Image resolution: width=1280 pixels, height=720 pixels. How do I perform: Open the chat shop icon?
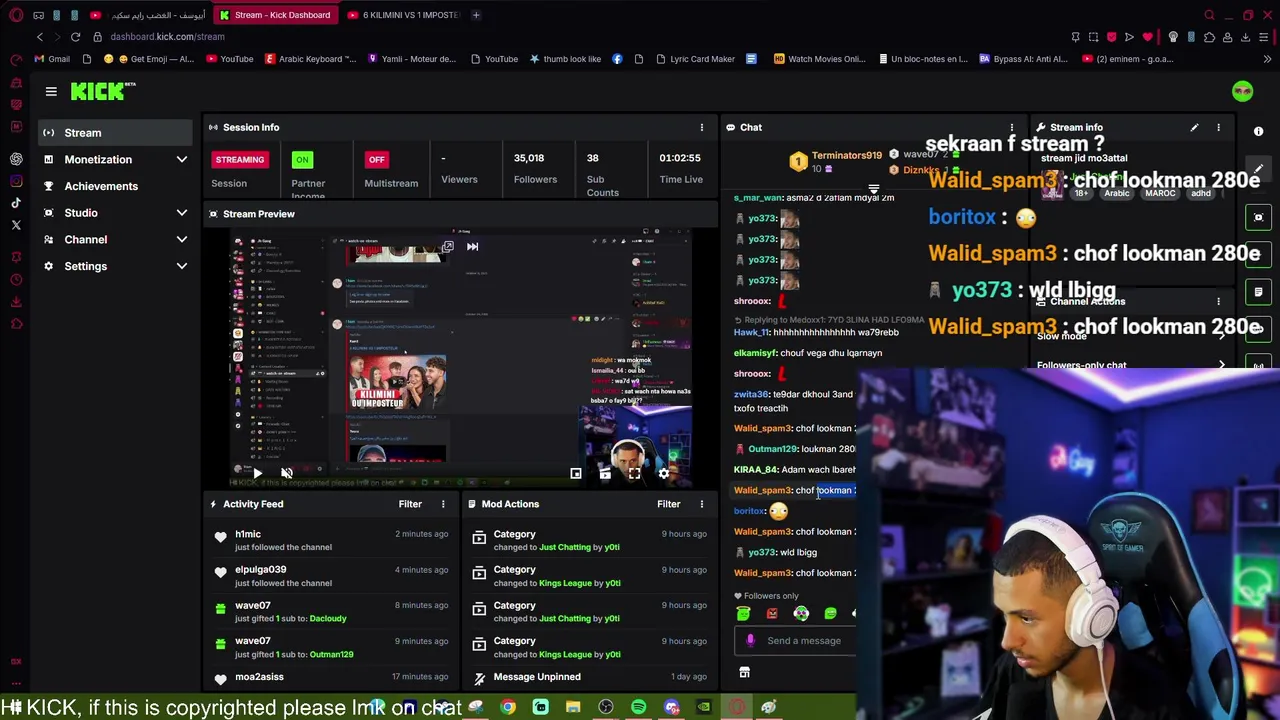744,672
